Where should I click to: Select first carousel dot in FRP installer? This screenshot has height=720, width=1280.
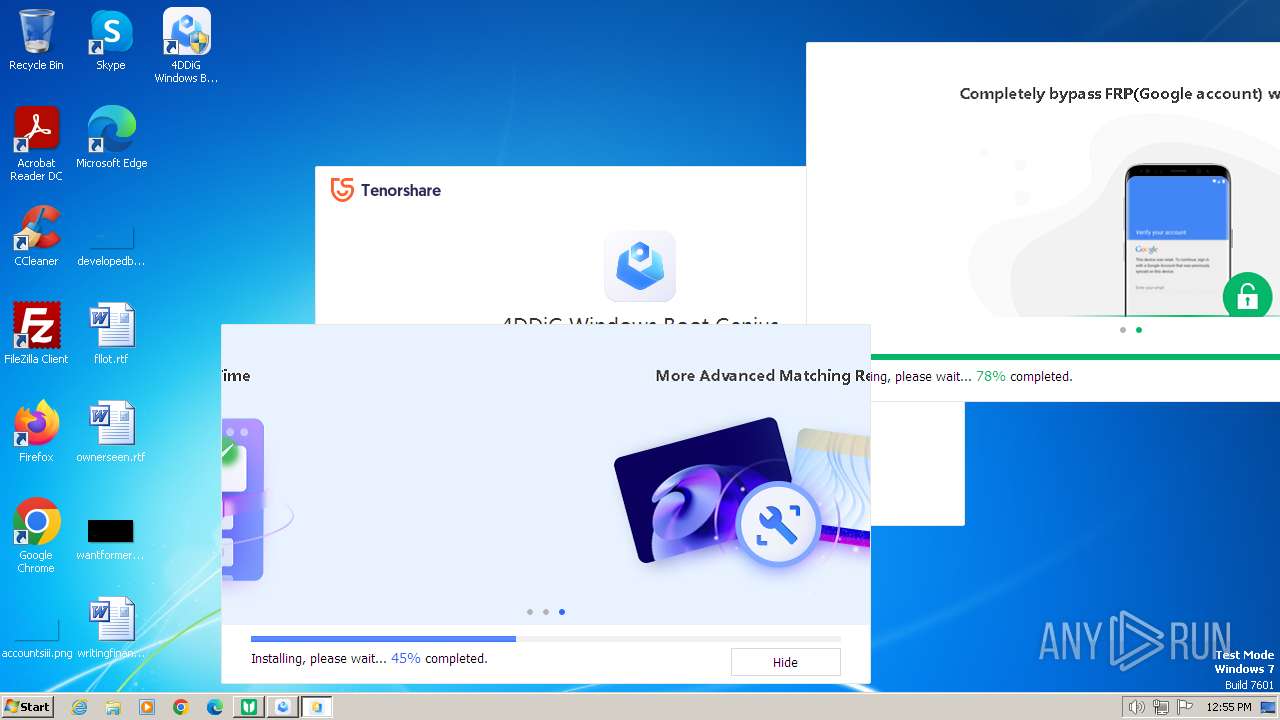pyautogui.click(x=1123, y=330)
